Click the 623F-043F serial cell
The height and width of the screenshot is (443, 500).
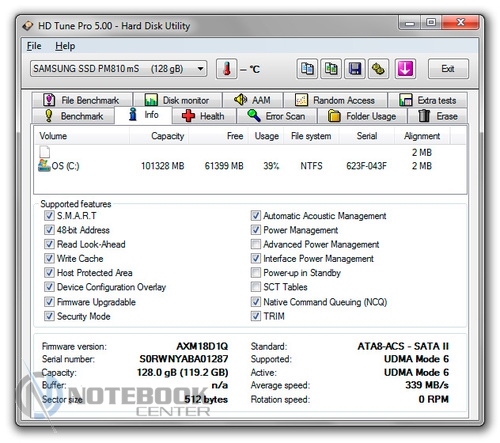coord(366,166)
